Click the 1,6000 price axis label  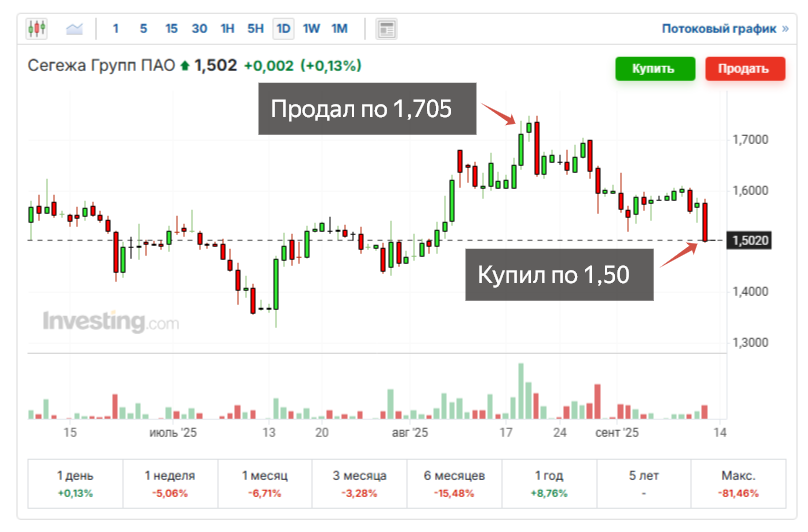[750, 191]
